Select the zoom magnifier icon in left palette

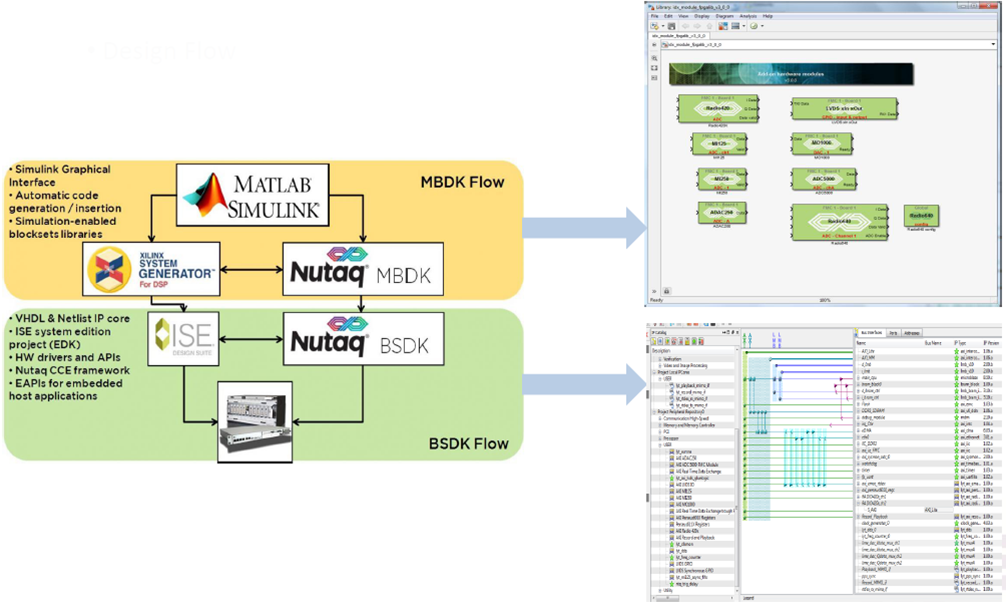click(x=654, y=58)
